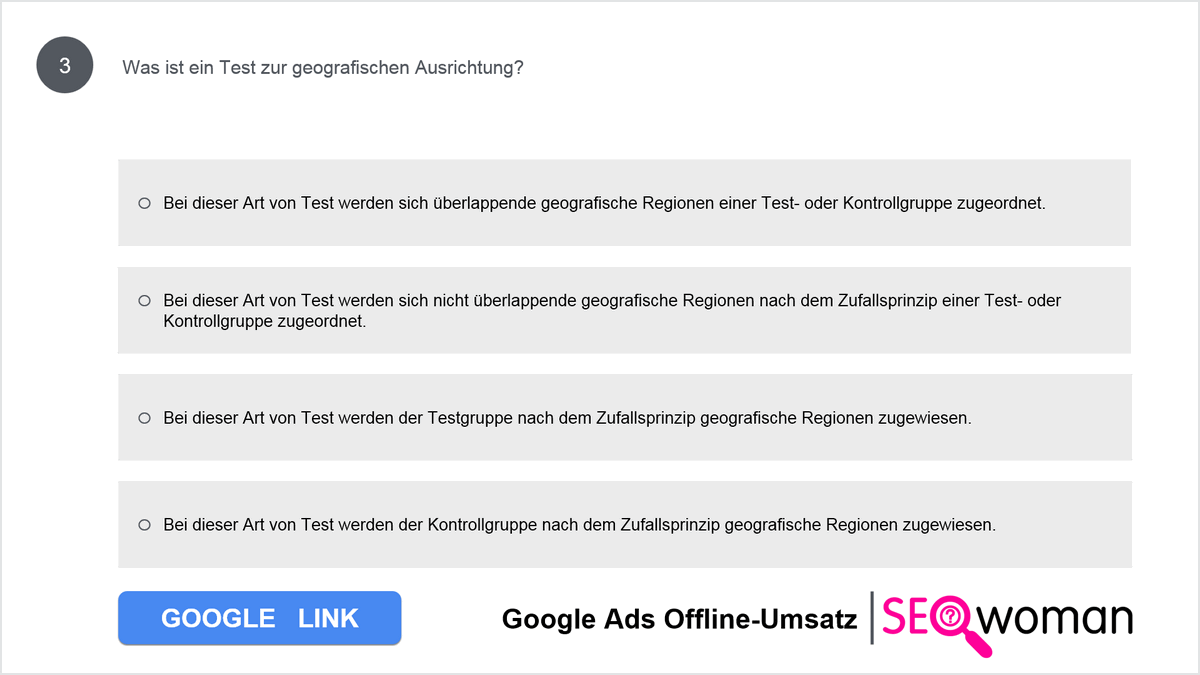Click the vertical divider beside SEO logo
This screenshot has width=1200, height=675.
[872, 618]
